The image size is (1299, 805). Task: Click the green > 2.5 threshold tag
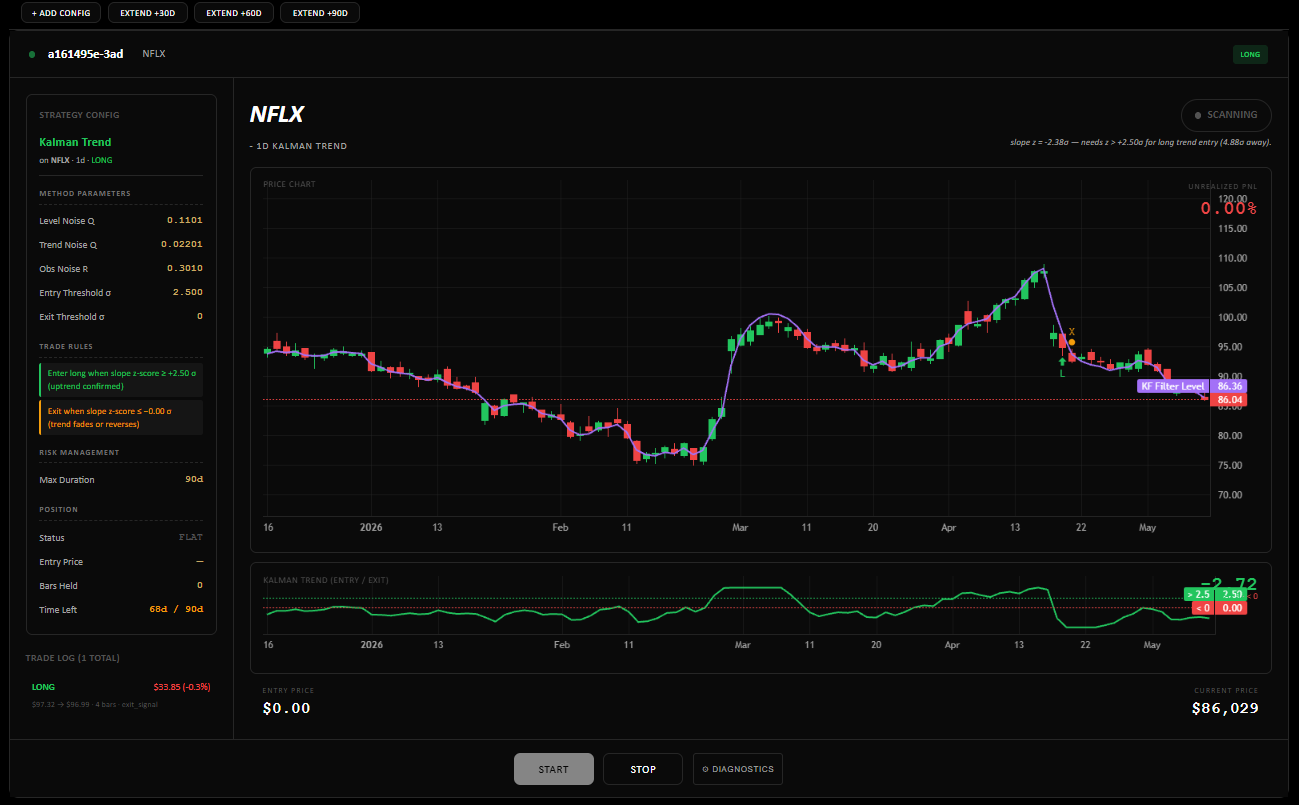1197,594
